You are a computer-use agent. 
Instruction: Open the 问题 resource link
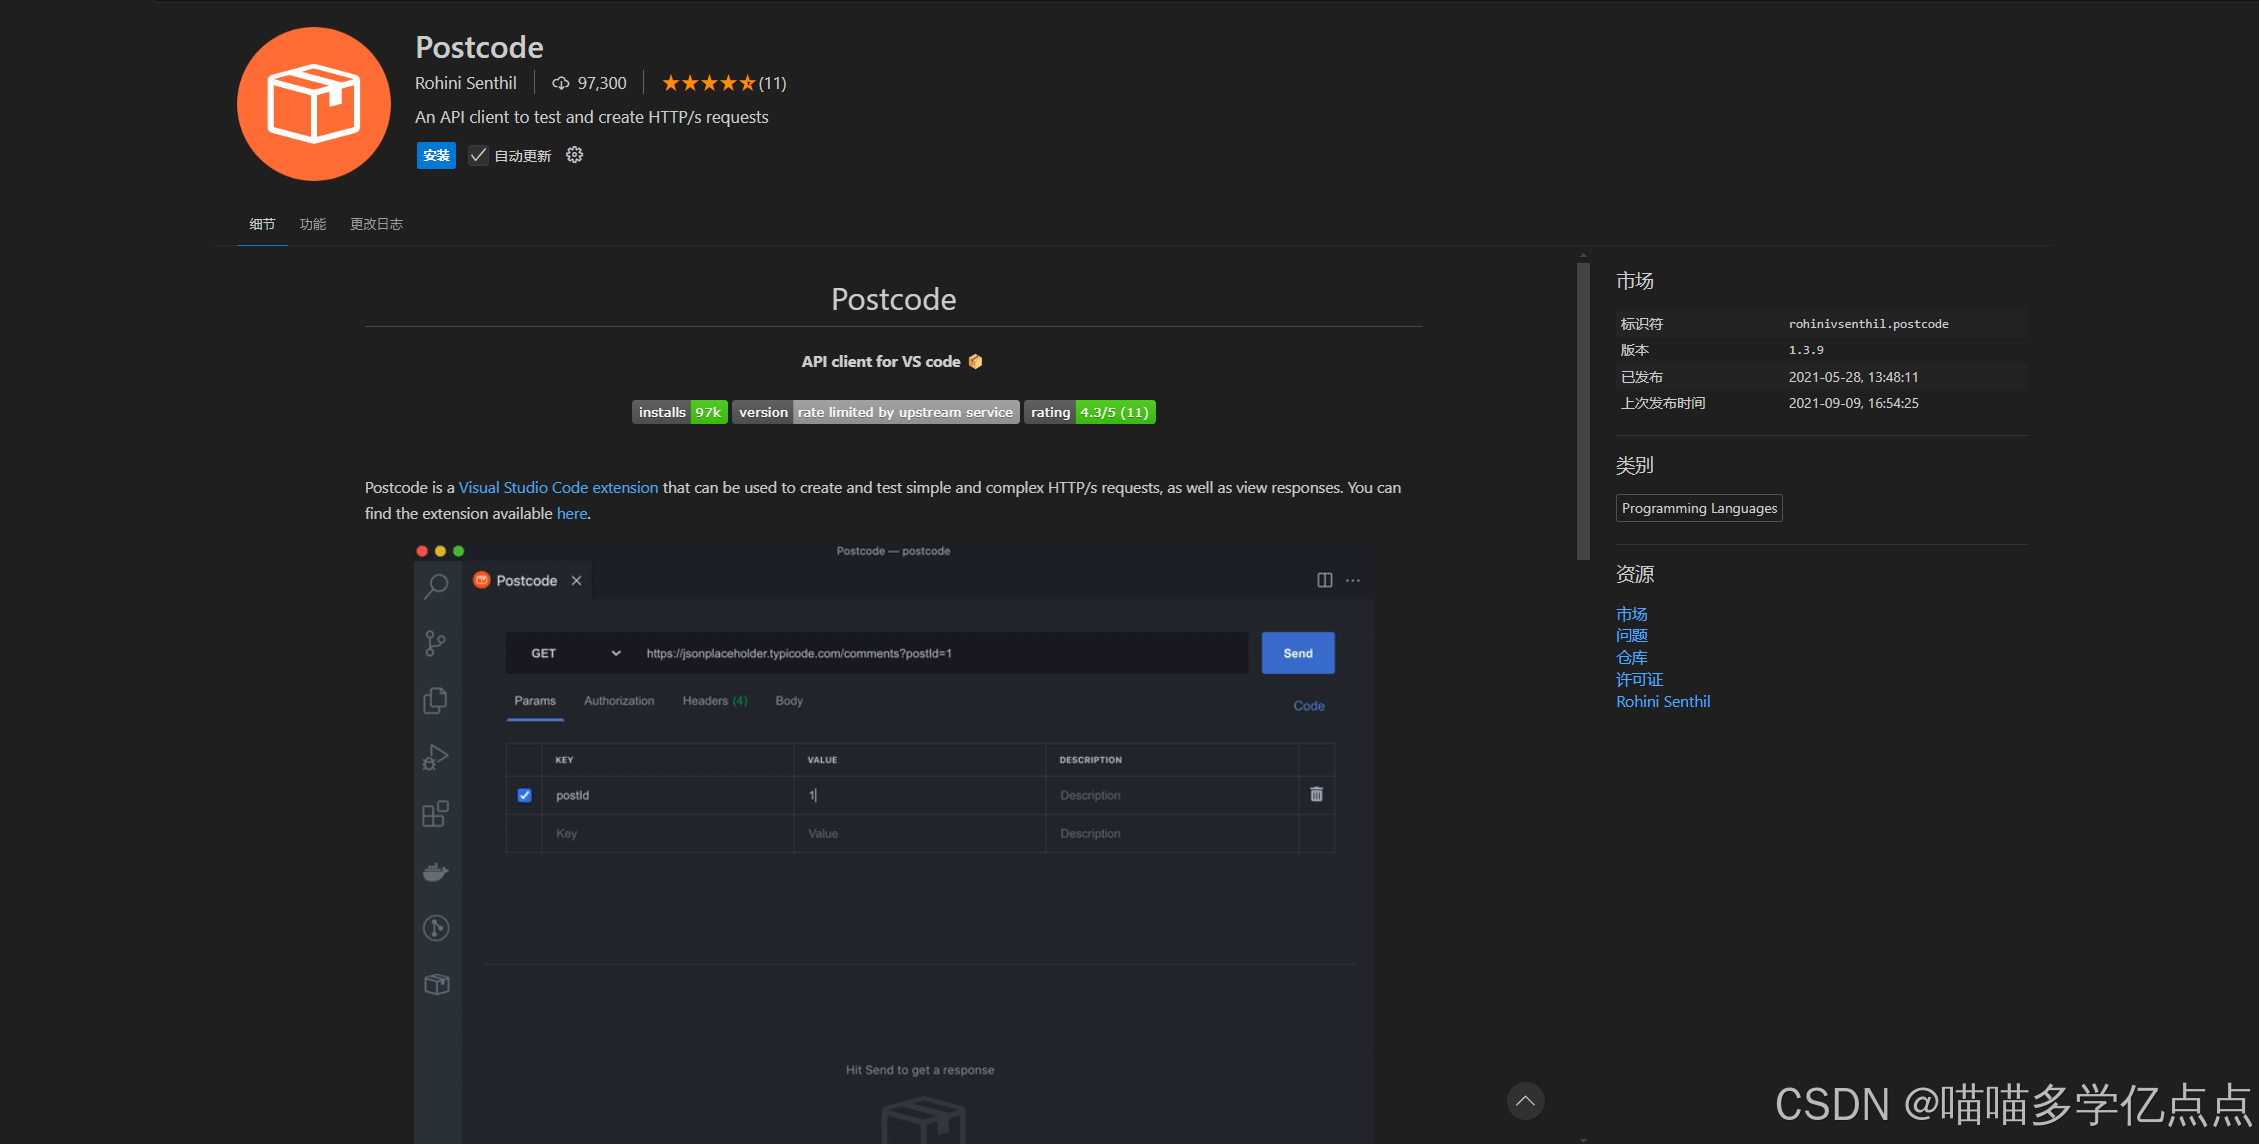pos(1632,636)
